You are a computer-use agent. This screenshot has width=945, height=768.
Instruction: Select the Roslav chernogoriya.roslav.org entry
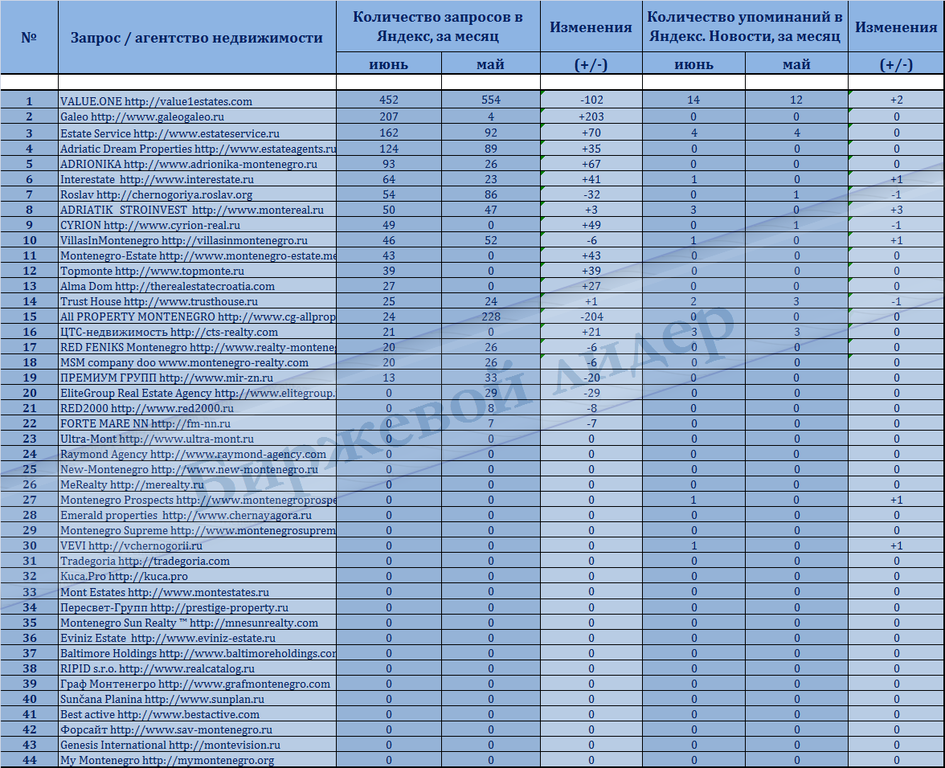click(x=198, y=194)
